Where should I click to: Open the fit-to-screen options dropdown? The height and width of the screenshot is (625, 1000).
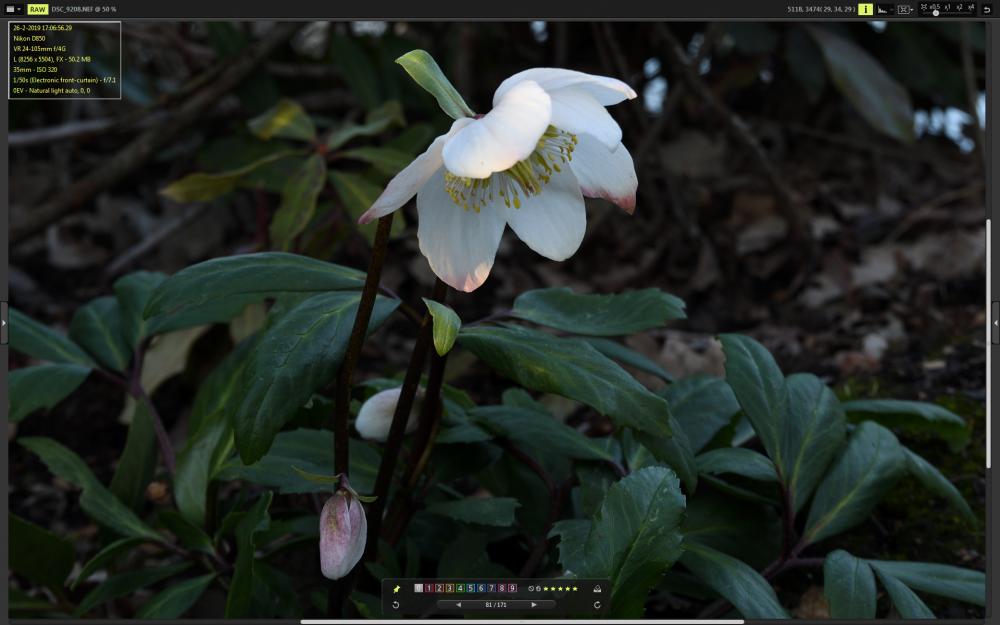click(x=904, y=9)
